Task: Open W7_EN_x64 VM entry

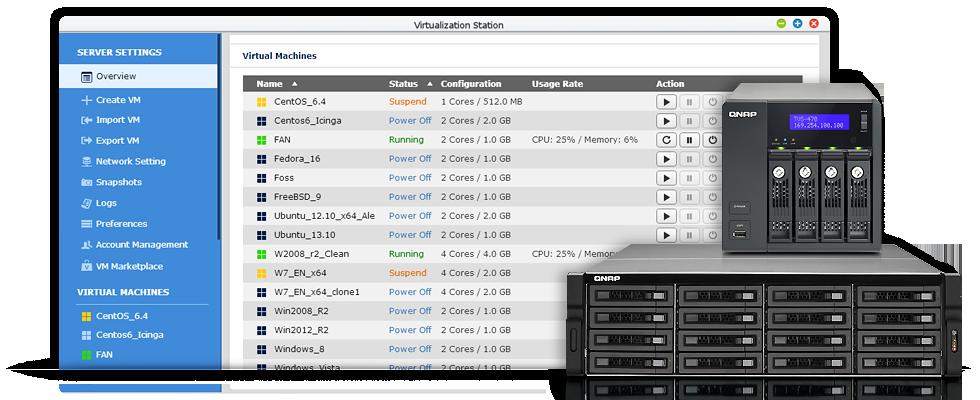Action: click(300, 273)
